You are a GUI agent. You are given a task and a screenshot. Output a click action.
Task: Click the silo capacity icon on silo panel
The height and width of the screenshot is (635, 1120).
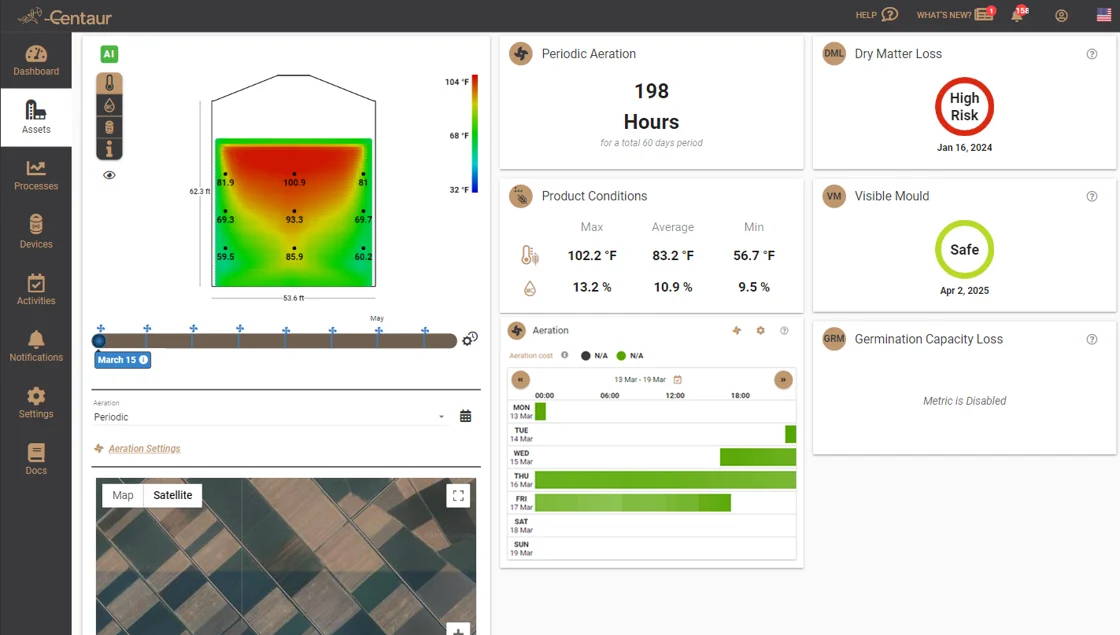pos(110,128)
